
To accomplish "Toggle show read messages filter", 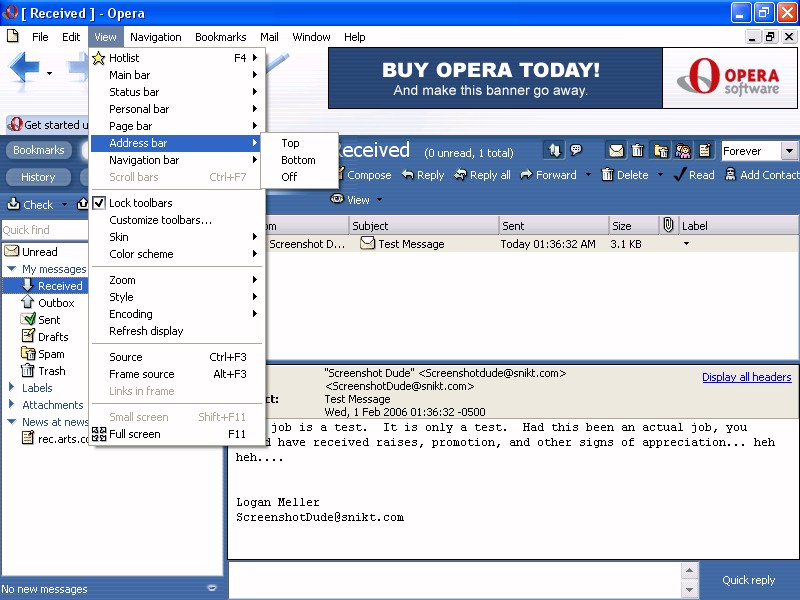I will 616,151.
